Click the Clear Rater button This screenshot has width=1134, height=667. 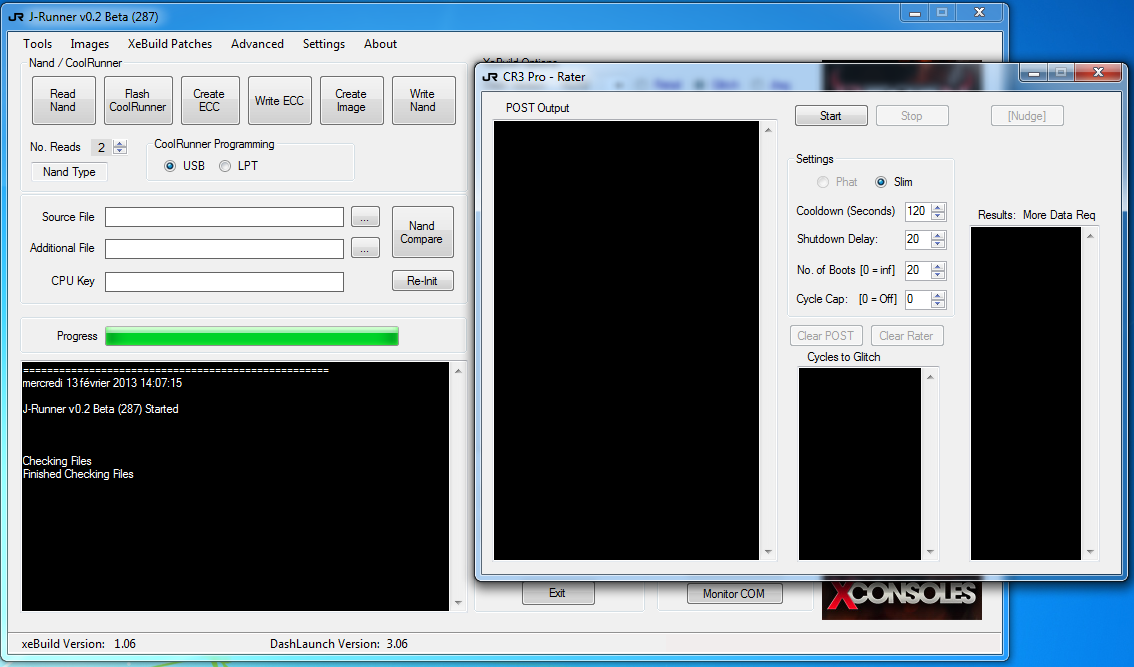pos(907,336)
